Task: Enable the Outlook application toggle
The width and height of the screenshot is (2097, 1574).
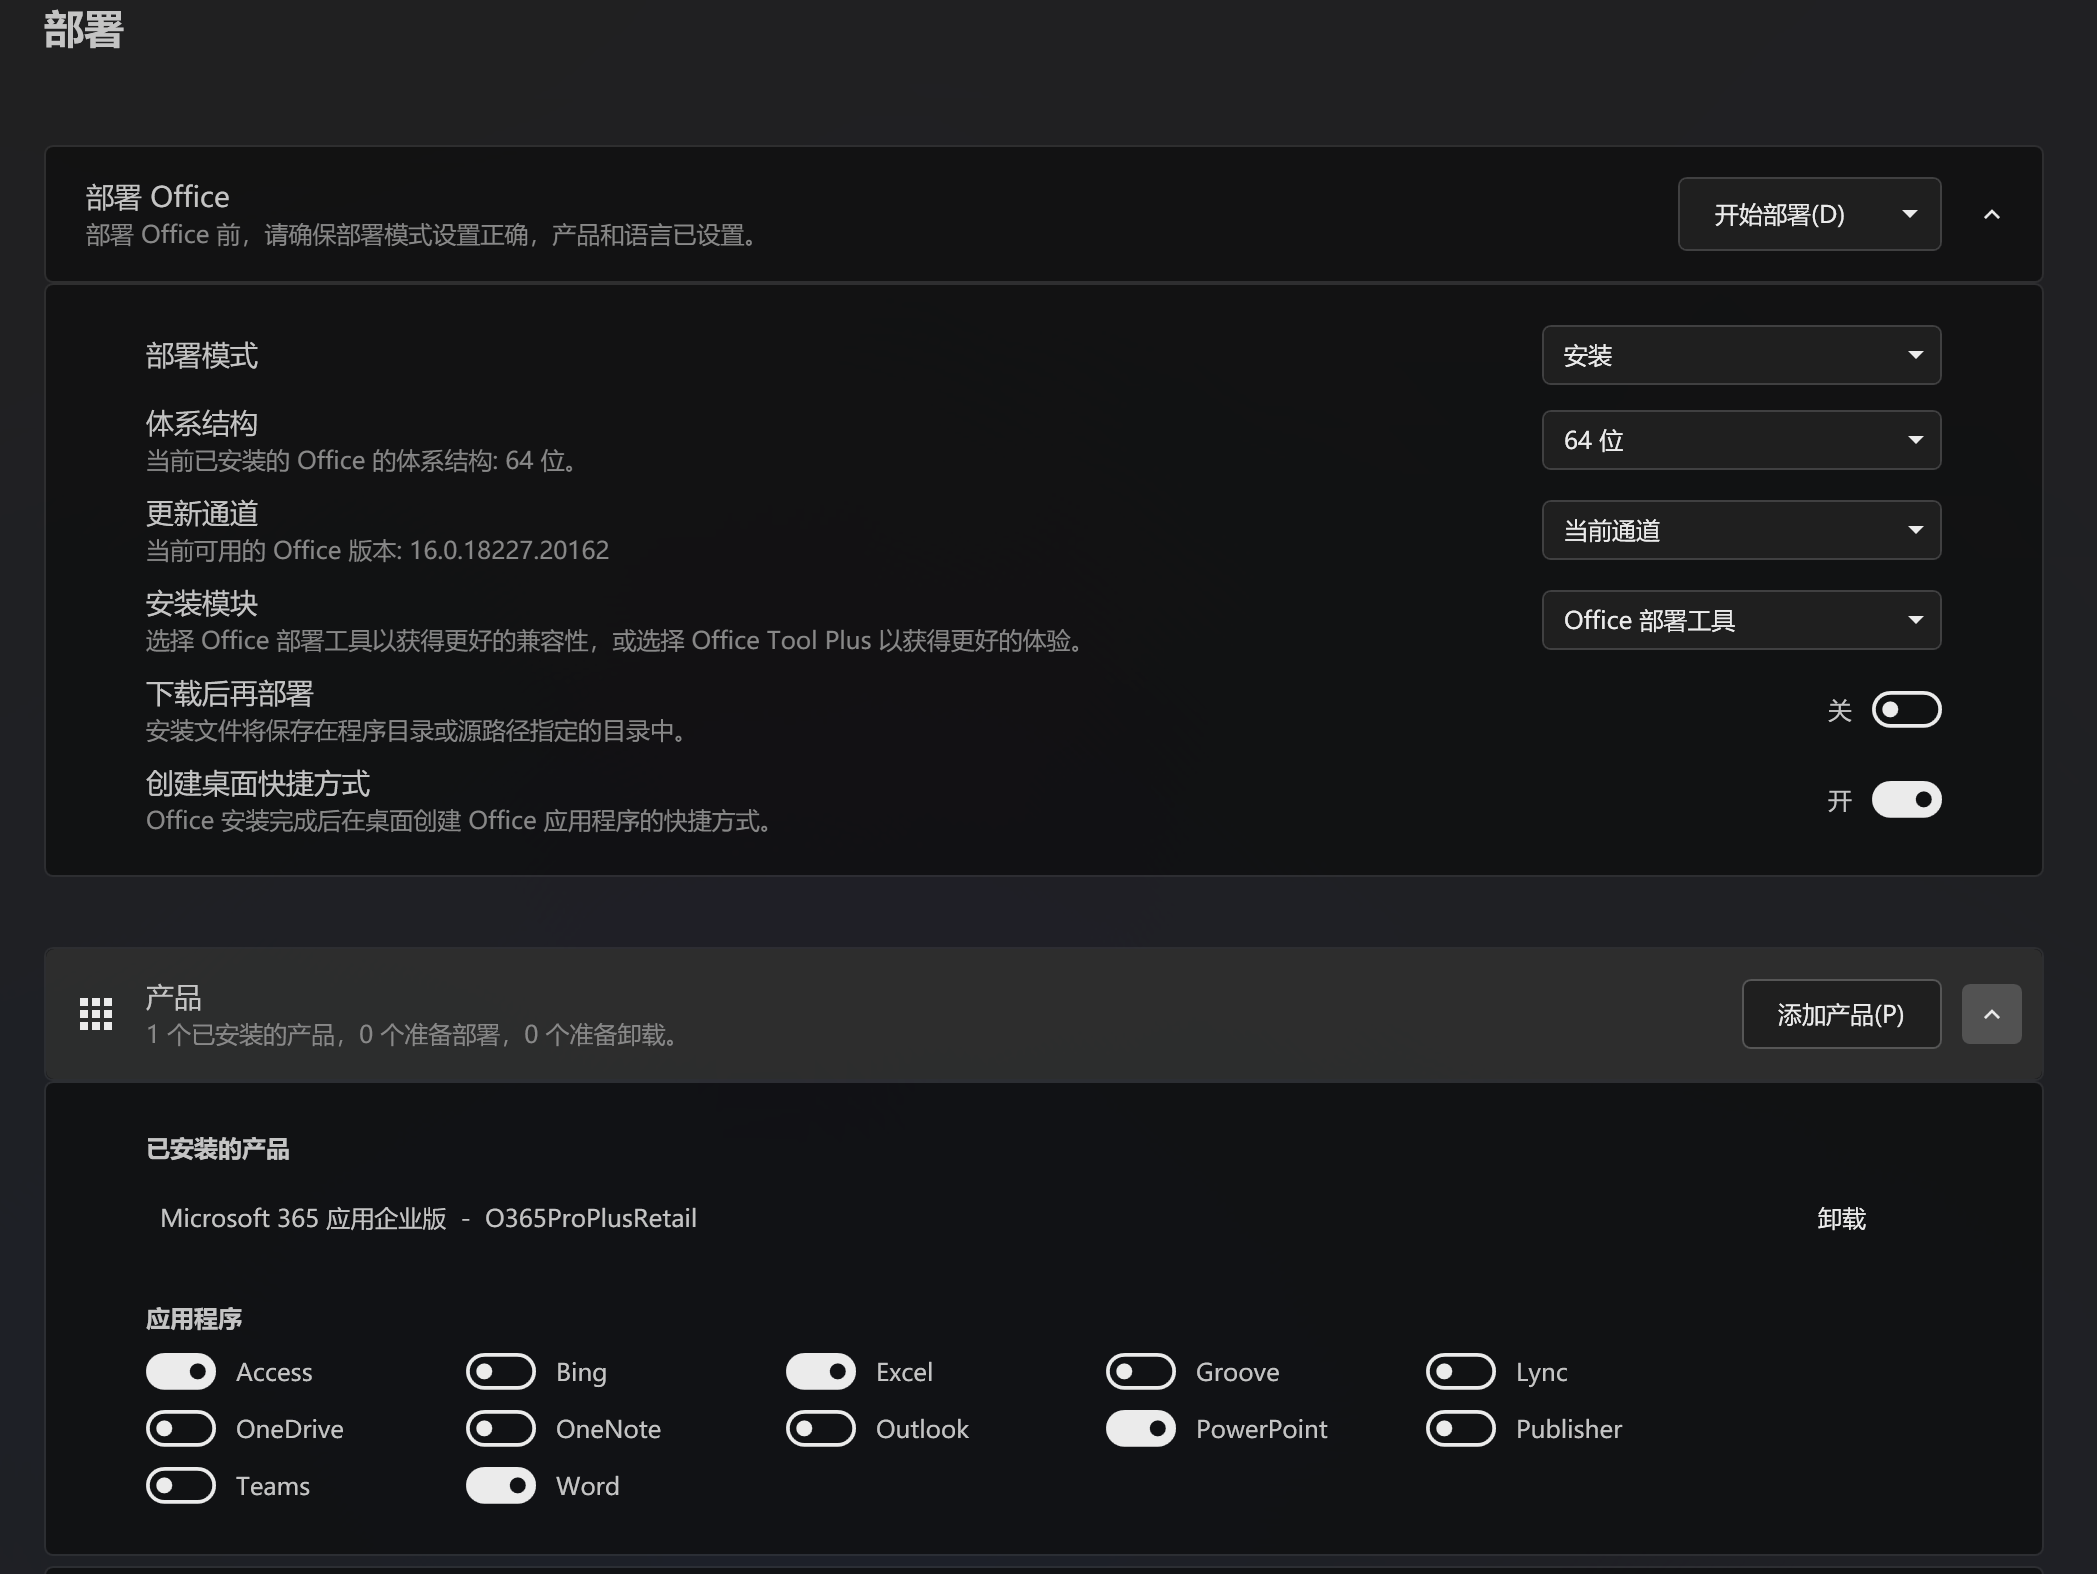Action: click(x=821, y=1428)
